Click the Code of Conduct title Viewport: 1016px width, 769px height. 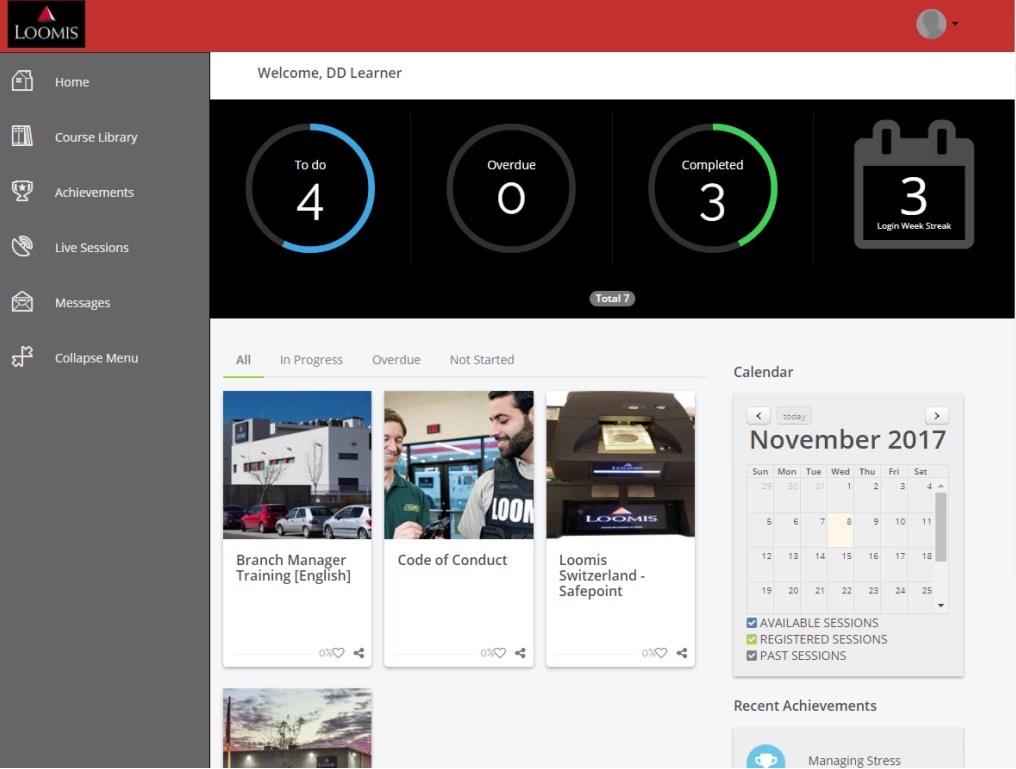tap(452, 560)
